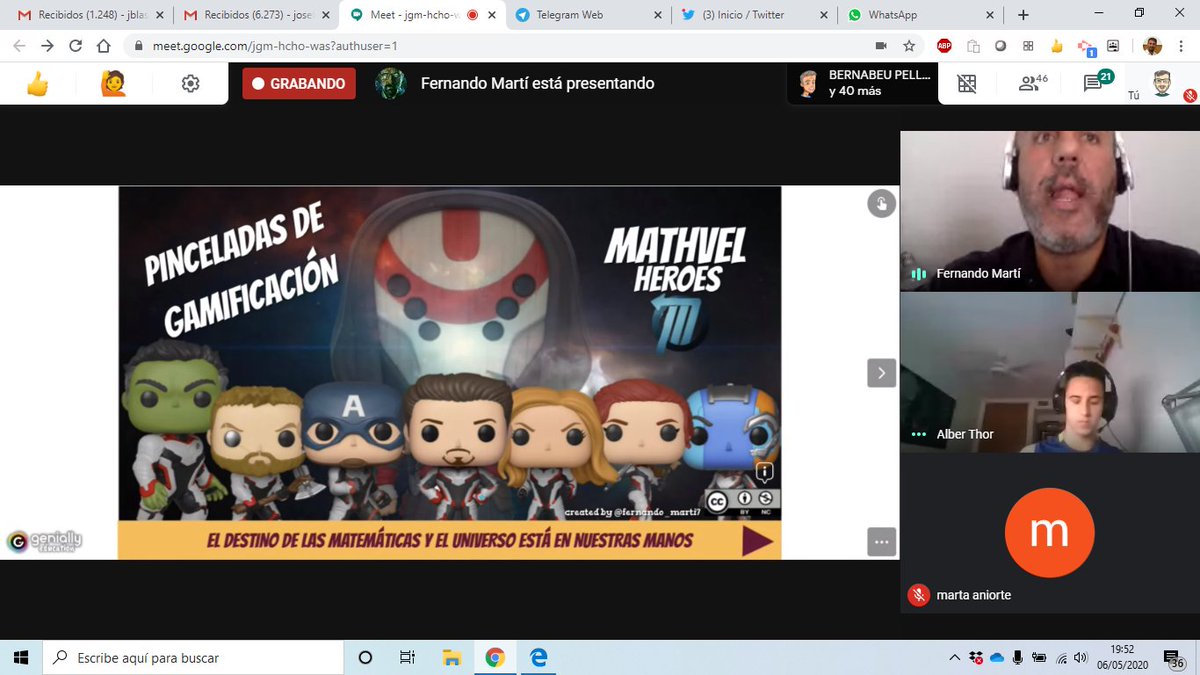Screen dimensions: 1200x675
Task: Click the thumbs-up extension icon in Chrome toolbar
Action: click(x=1056, y=46)
